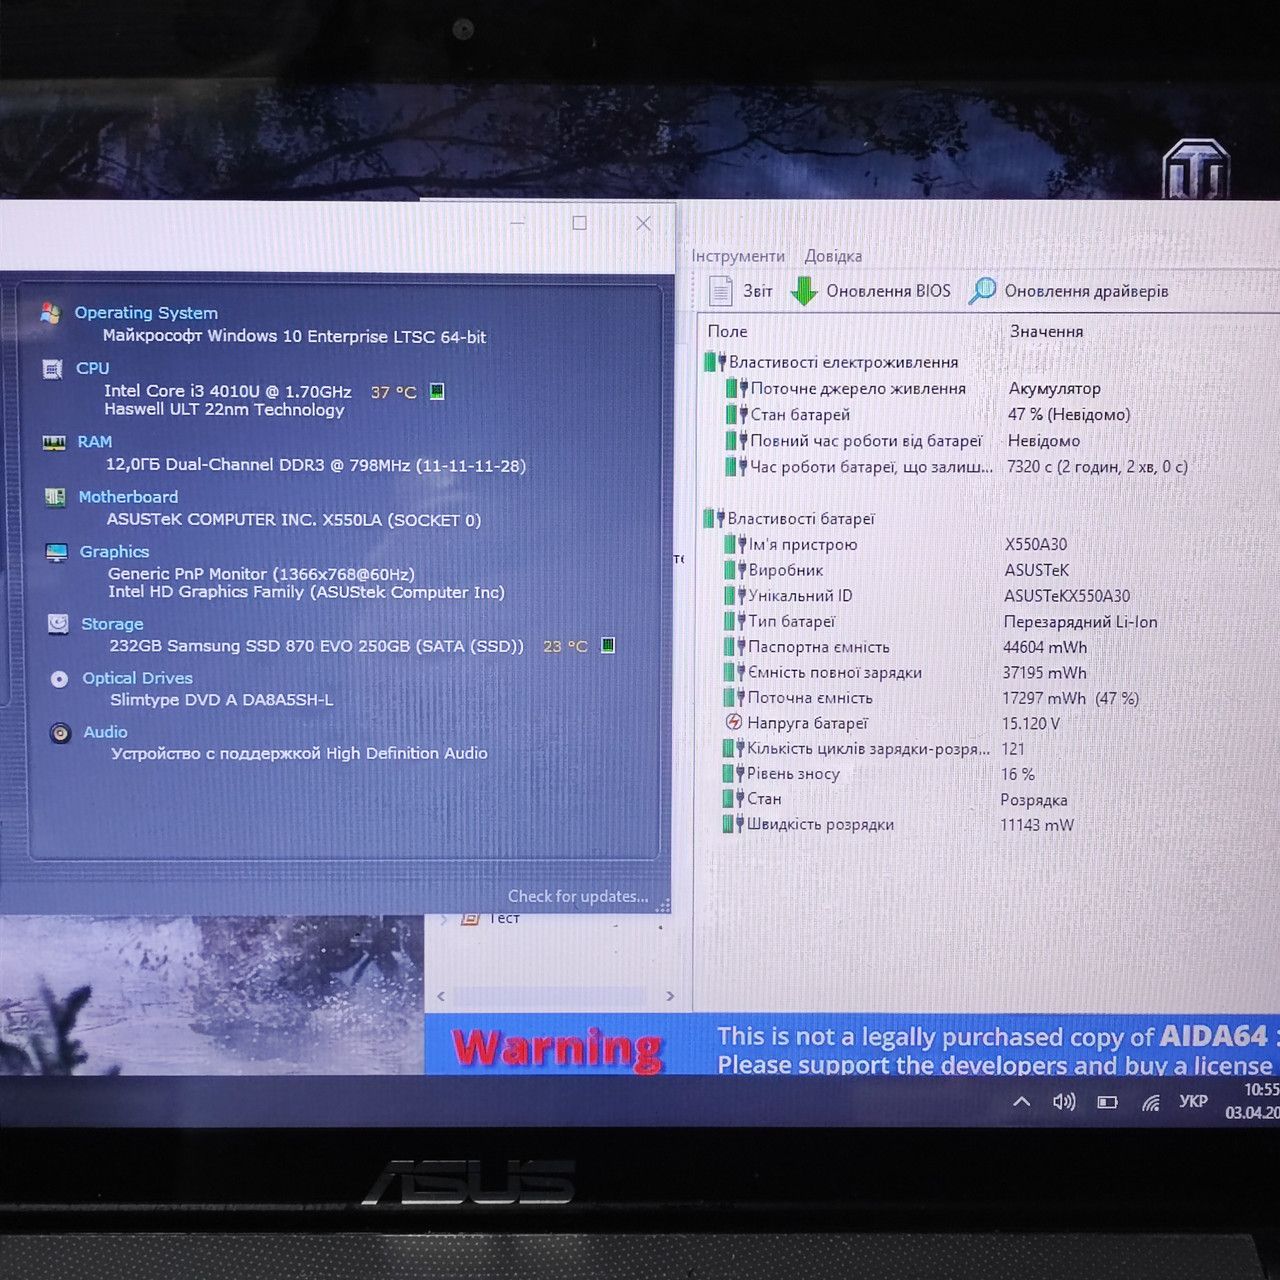Expand the Тест tree node arrow
This screenshot has height=1280, width=1280.
click(x=443, y=918)
